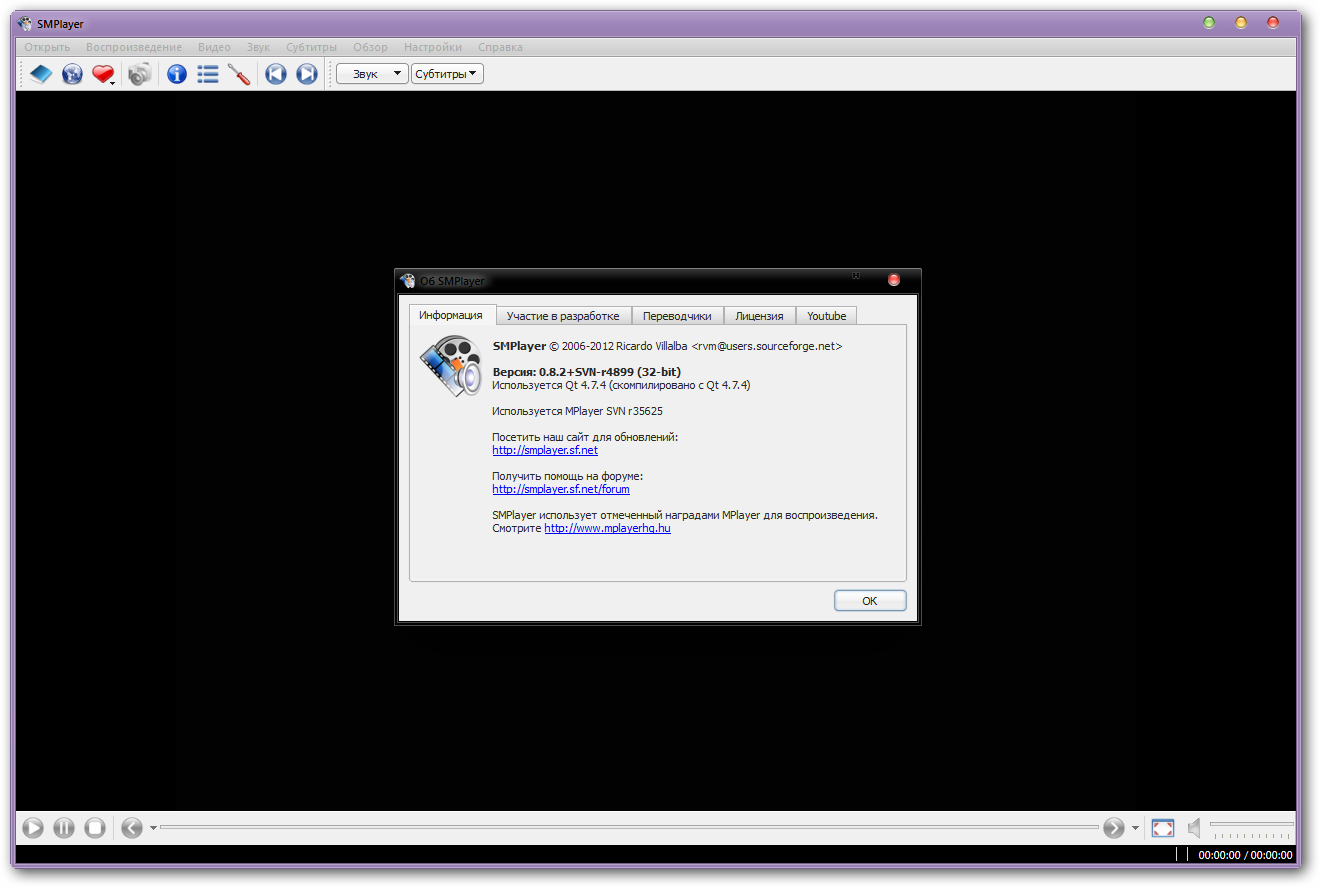Screen dimensions: 1320x887
Task: Expand the small arrow beside heart icon
Action: tap(113, 83)
